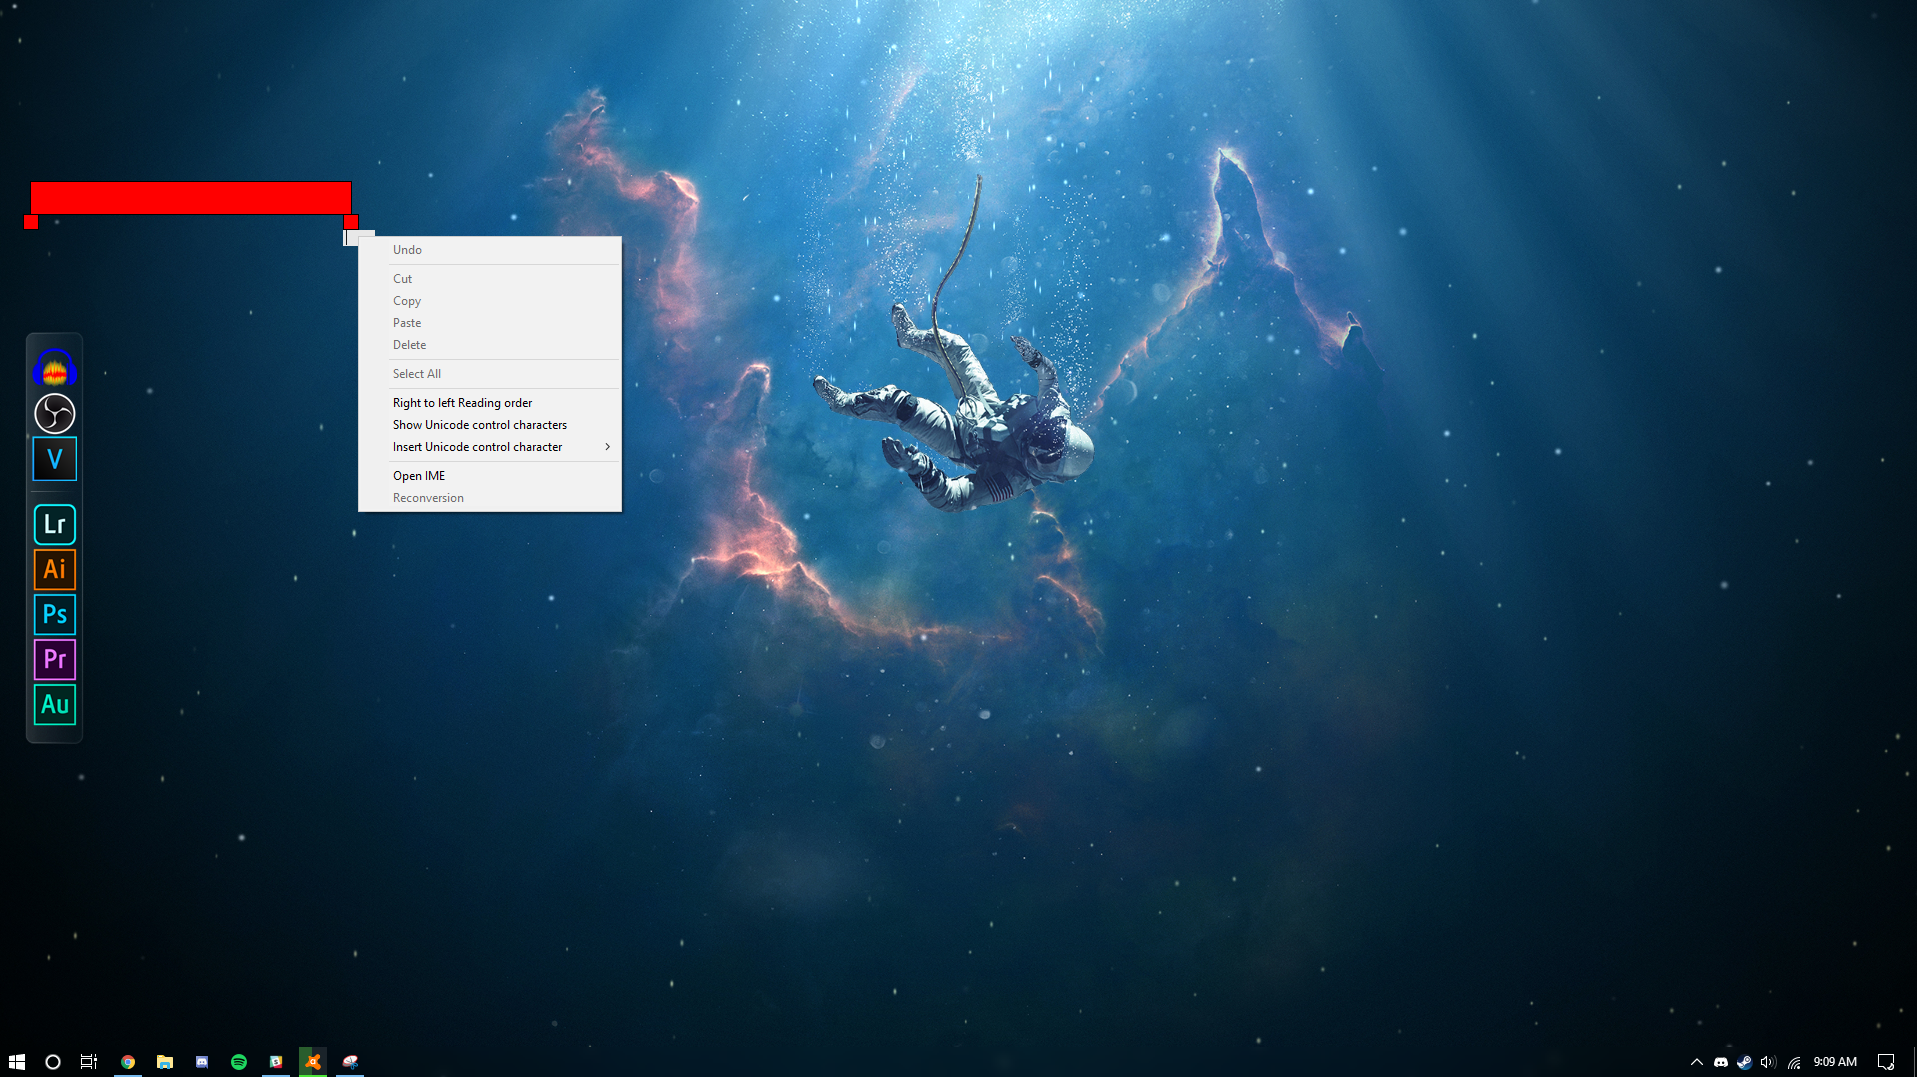Open OBS Studio from the dock
The height and width of the screenshot is (1077, 1917).
coord(55,414)
